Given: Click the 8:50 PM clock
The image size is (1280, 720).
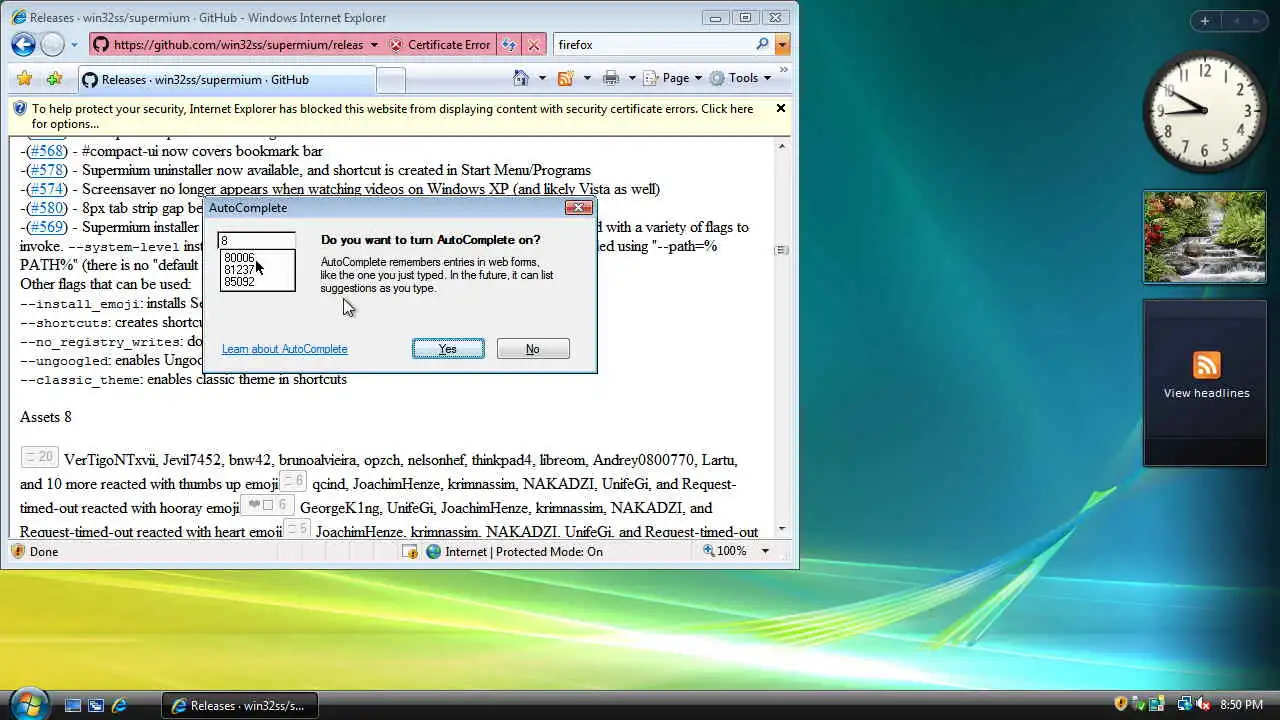Looking at the screenshot, I should tap(1241, 705).
